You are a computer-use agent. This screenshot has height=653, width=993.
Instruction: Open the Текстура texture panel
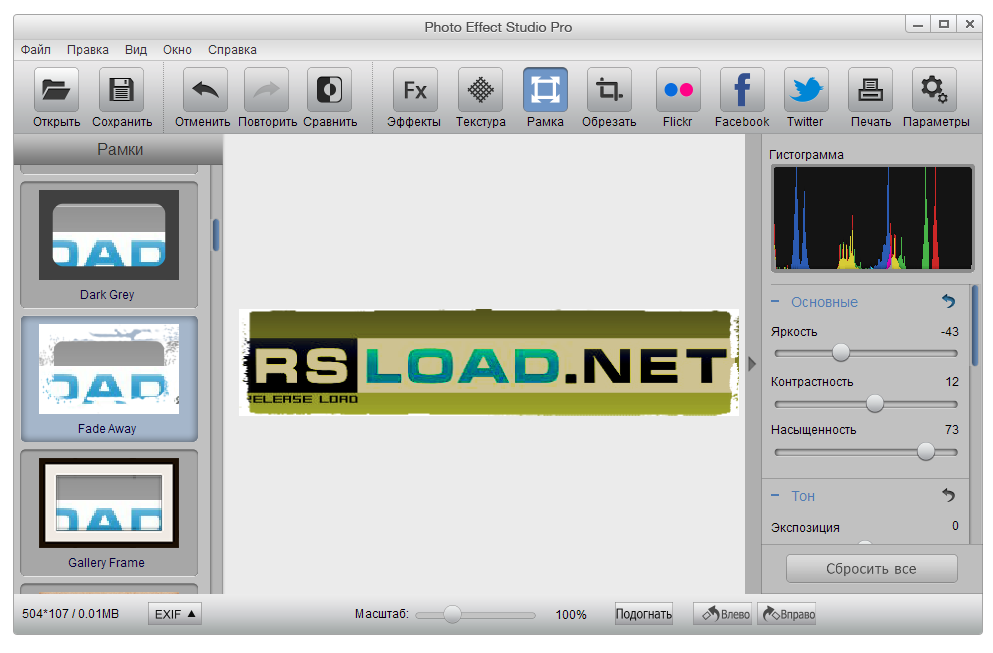coord(480,90)
